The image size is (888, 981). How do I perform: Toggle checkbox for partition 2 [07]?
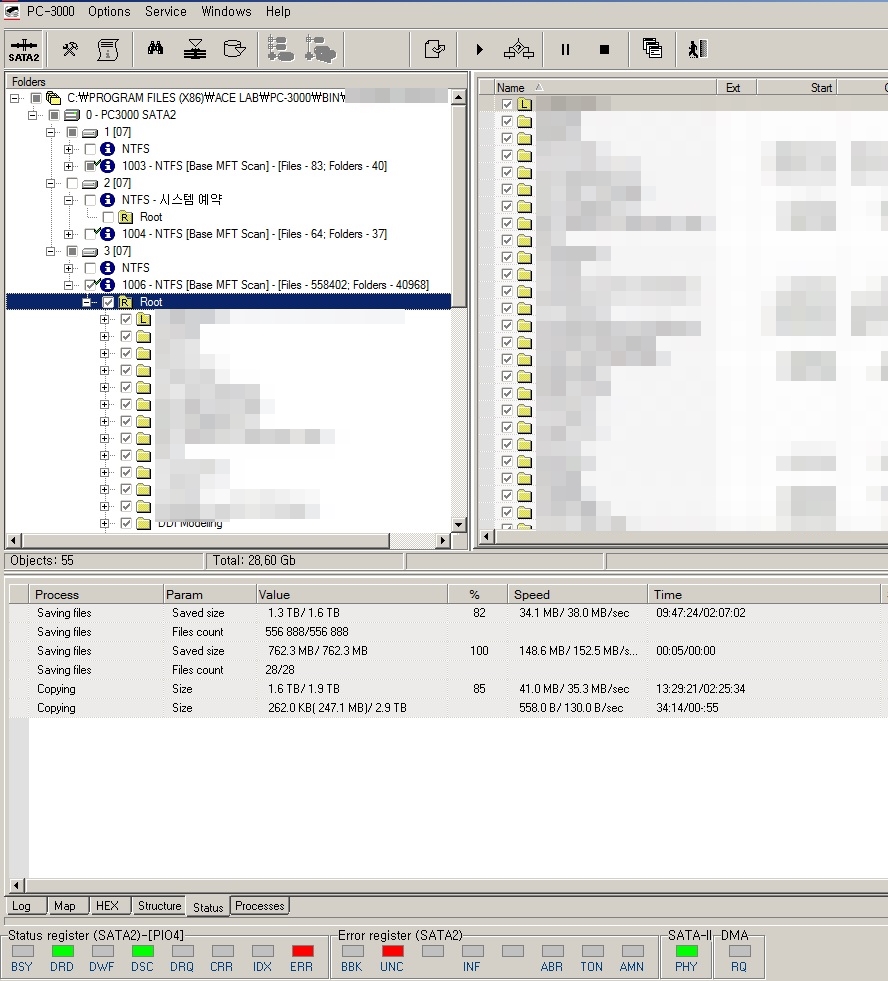72,183
